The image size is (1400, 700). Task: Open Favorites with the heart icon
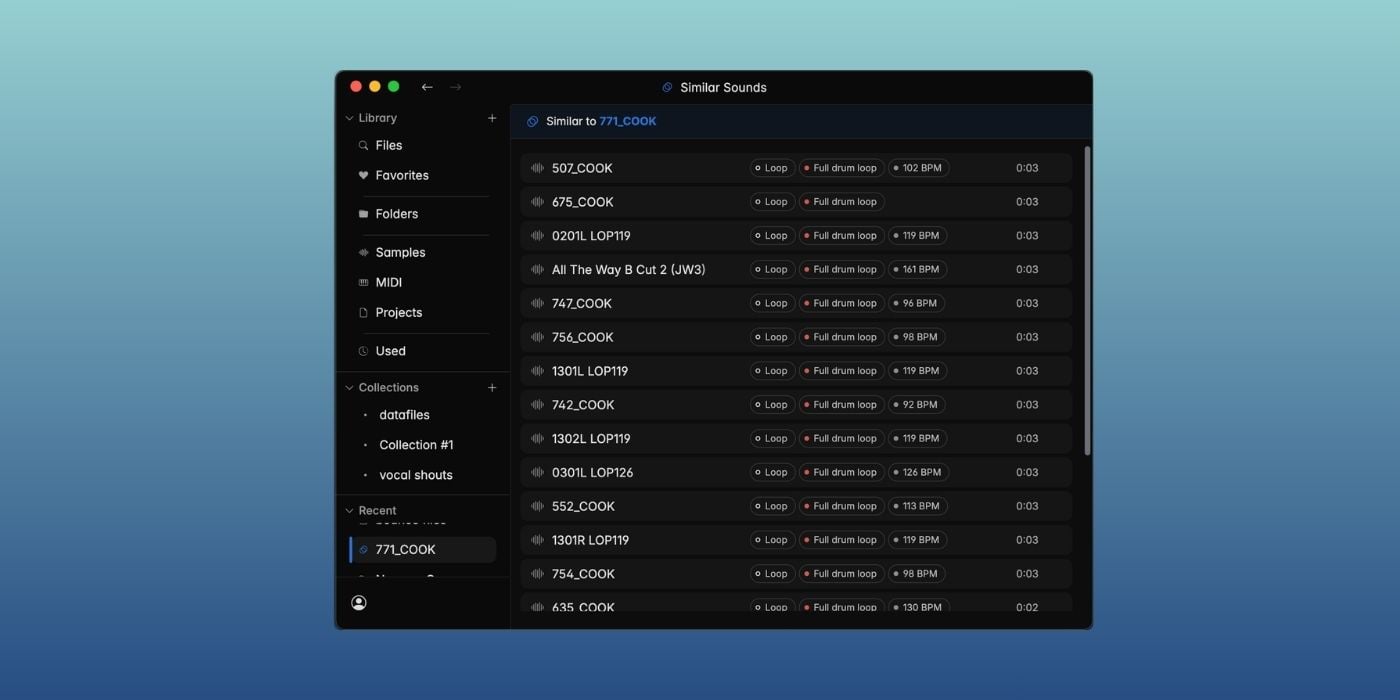(363, 175)
